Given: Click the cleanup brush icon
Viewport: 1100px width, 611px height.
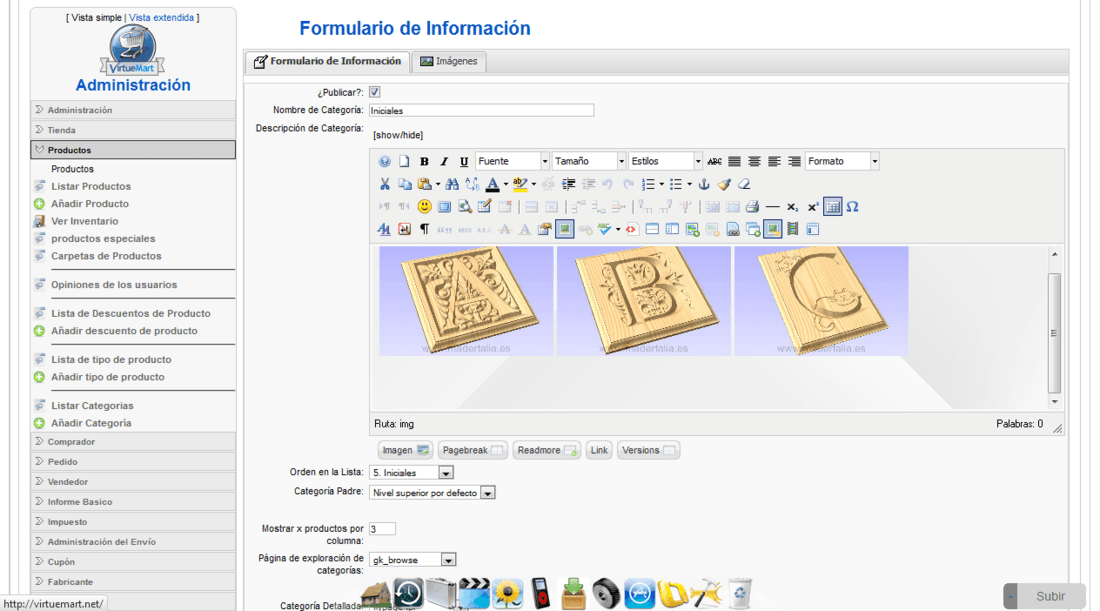Looking at the screenshot, I should point(724,184).
